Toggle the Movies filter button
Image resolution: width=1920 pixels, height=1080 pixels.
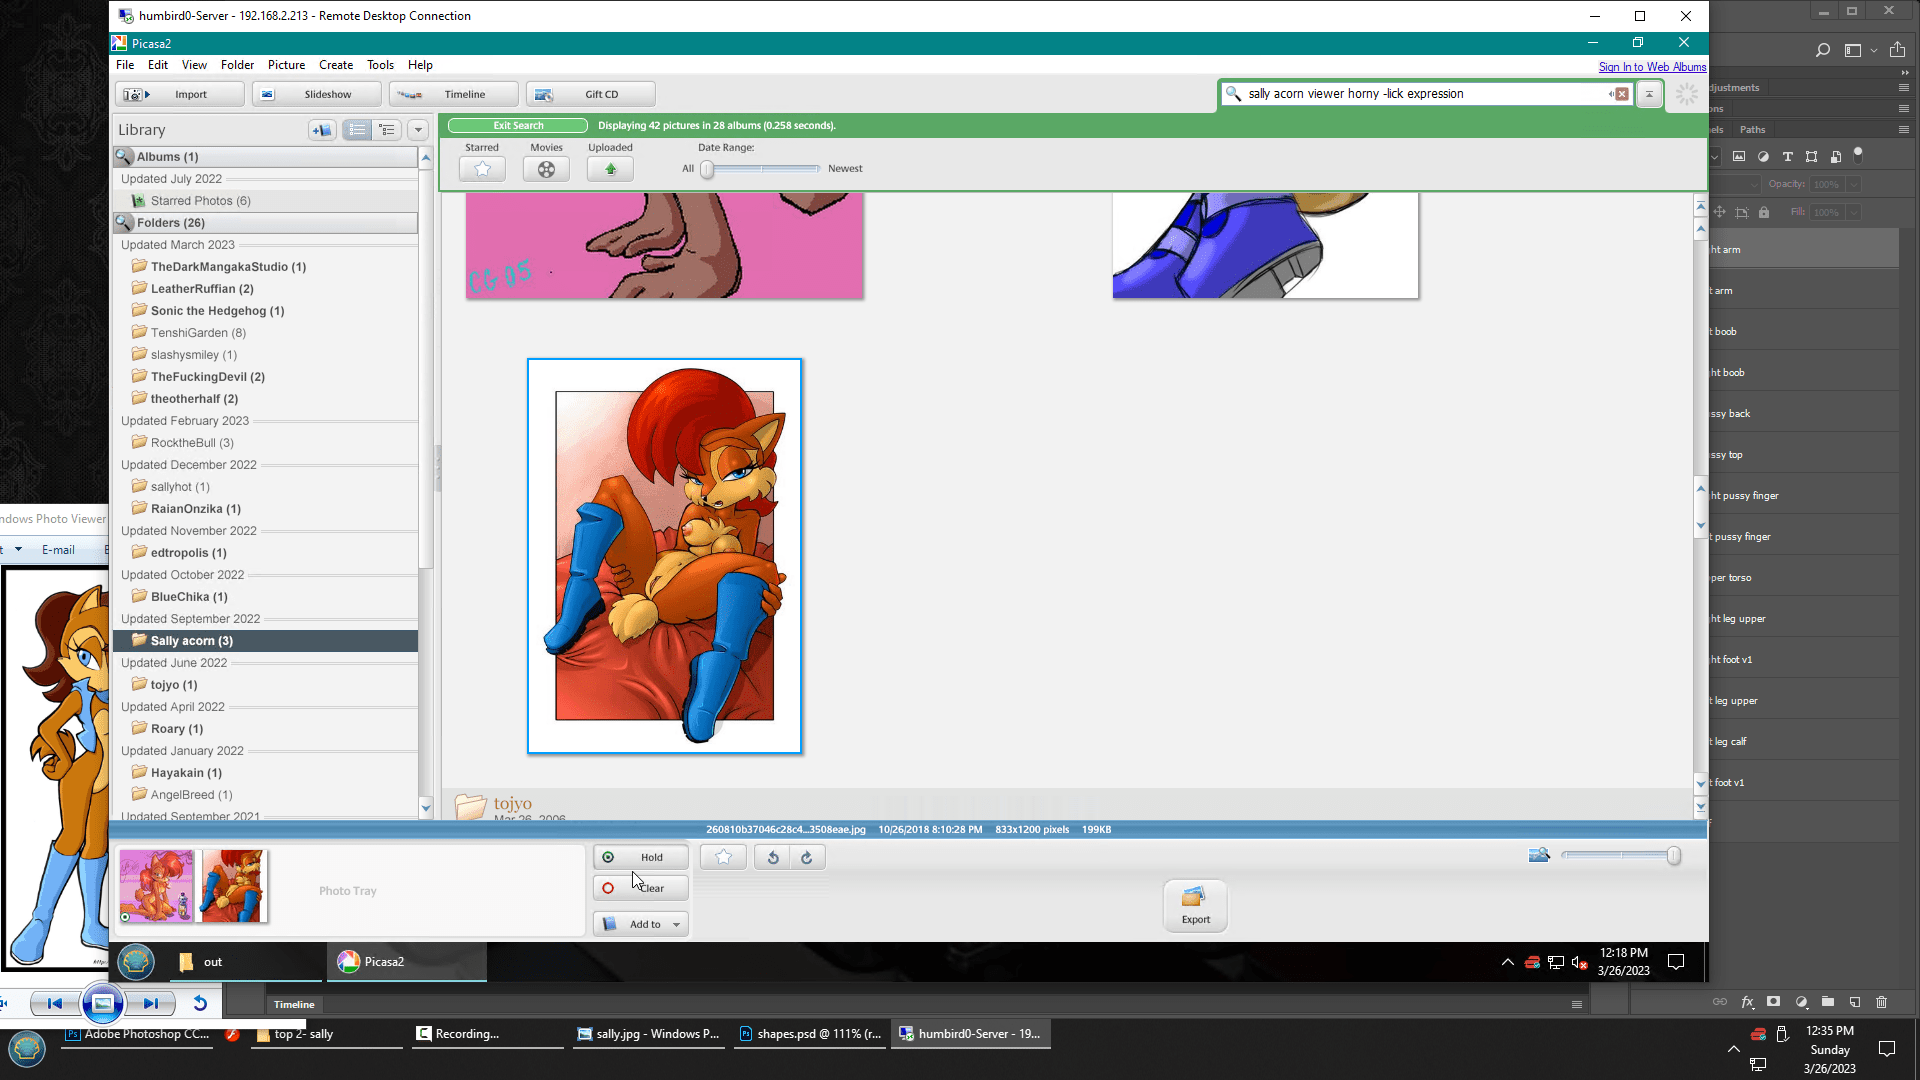tap(546, 169)
